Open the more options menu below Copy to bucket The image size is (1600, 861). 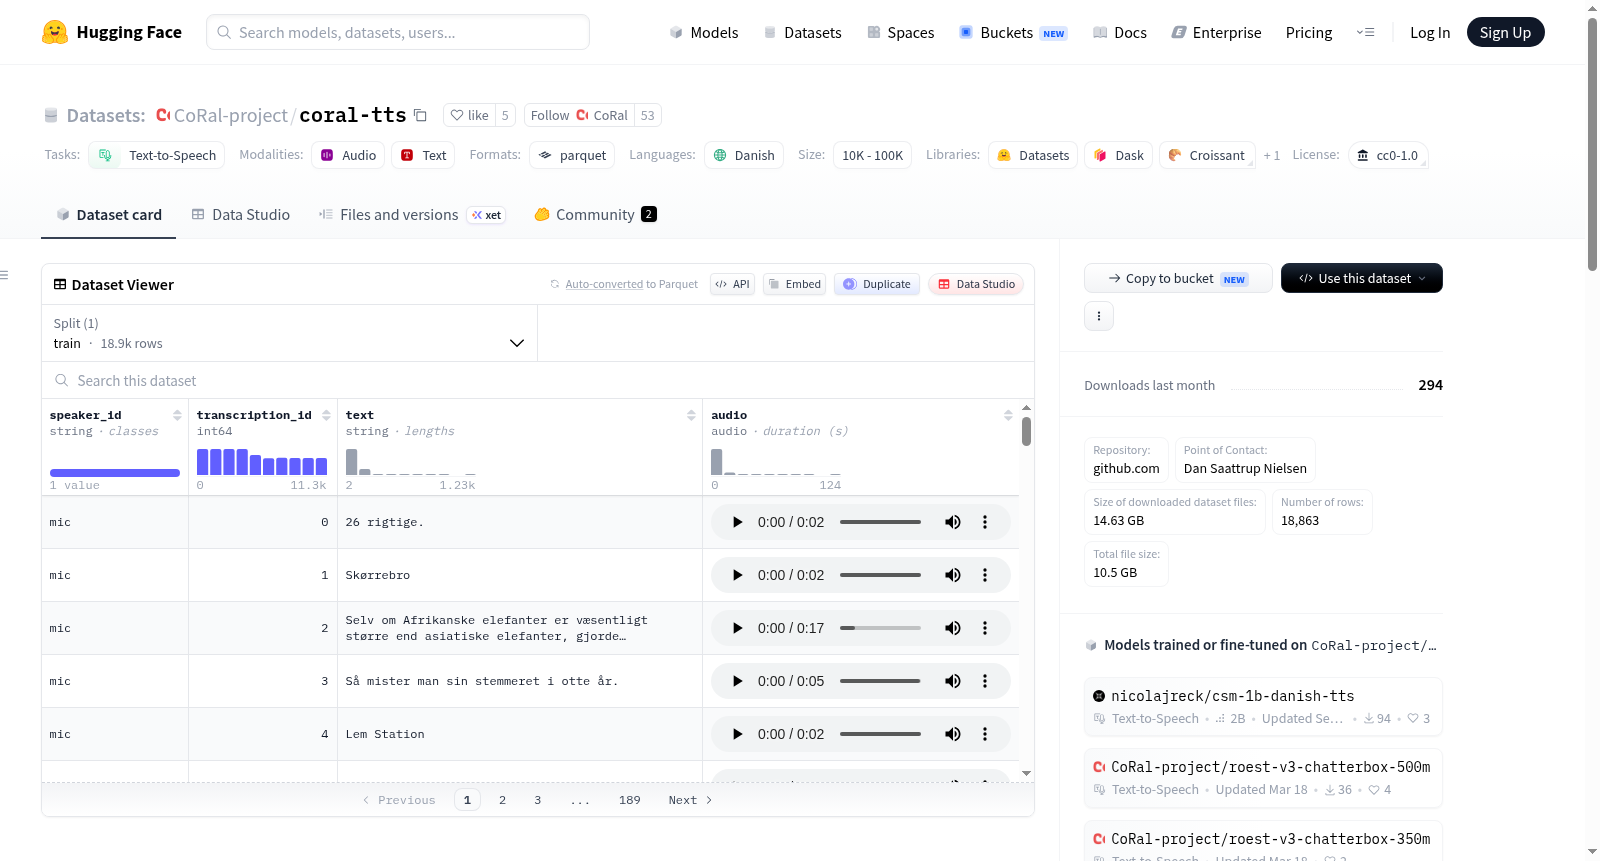coord(1099,316)
